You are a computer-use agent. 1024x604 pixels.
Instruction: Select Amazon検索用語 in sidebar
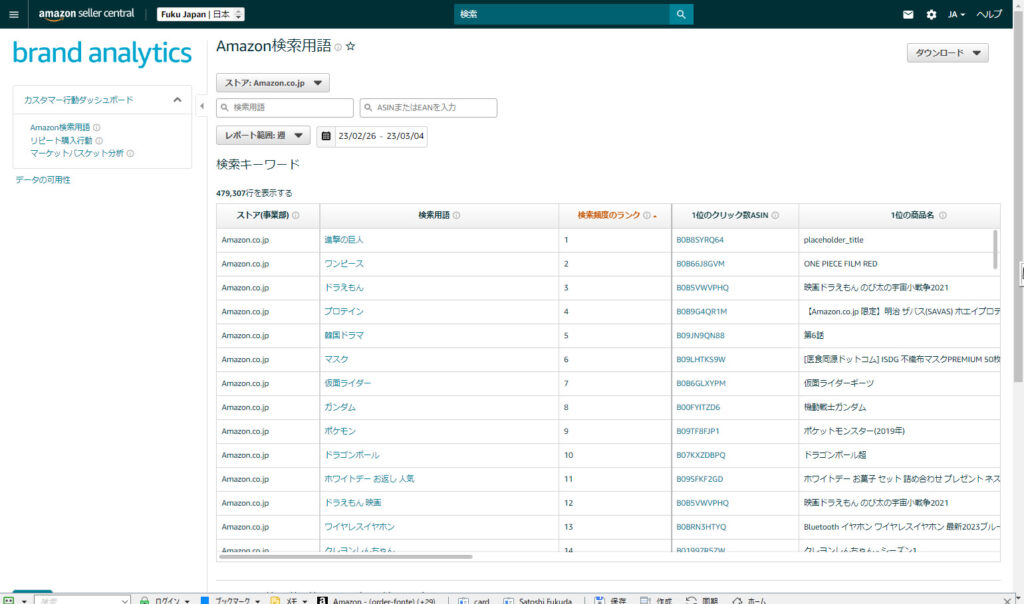[59, 128]
